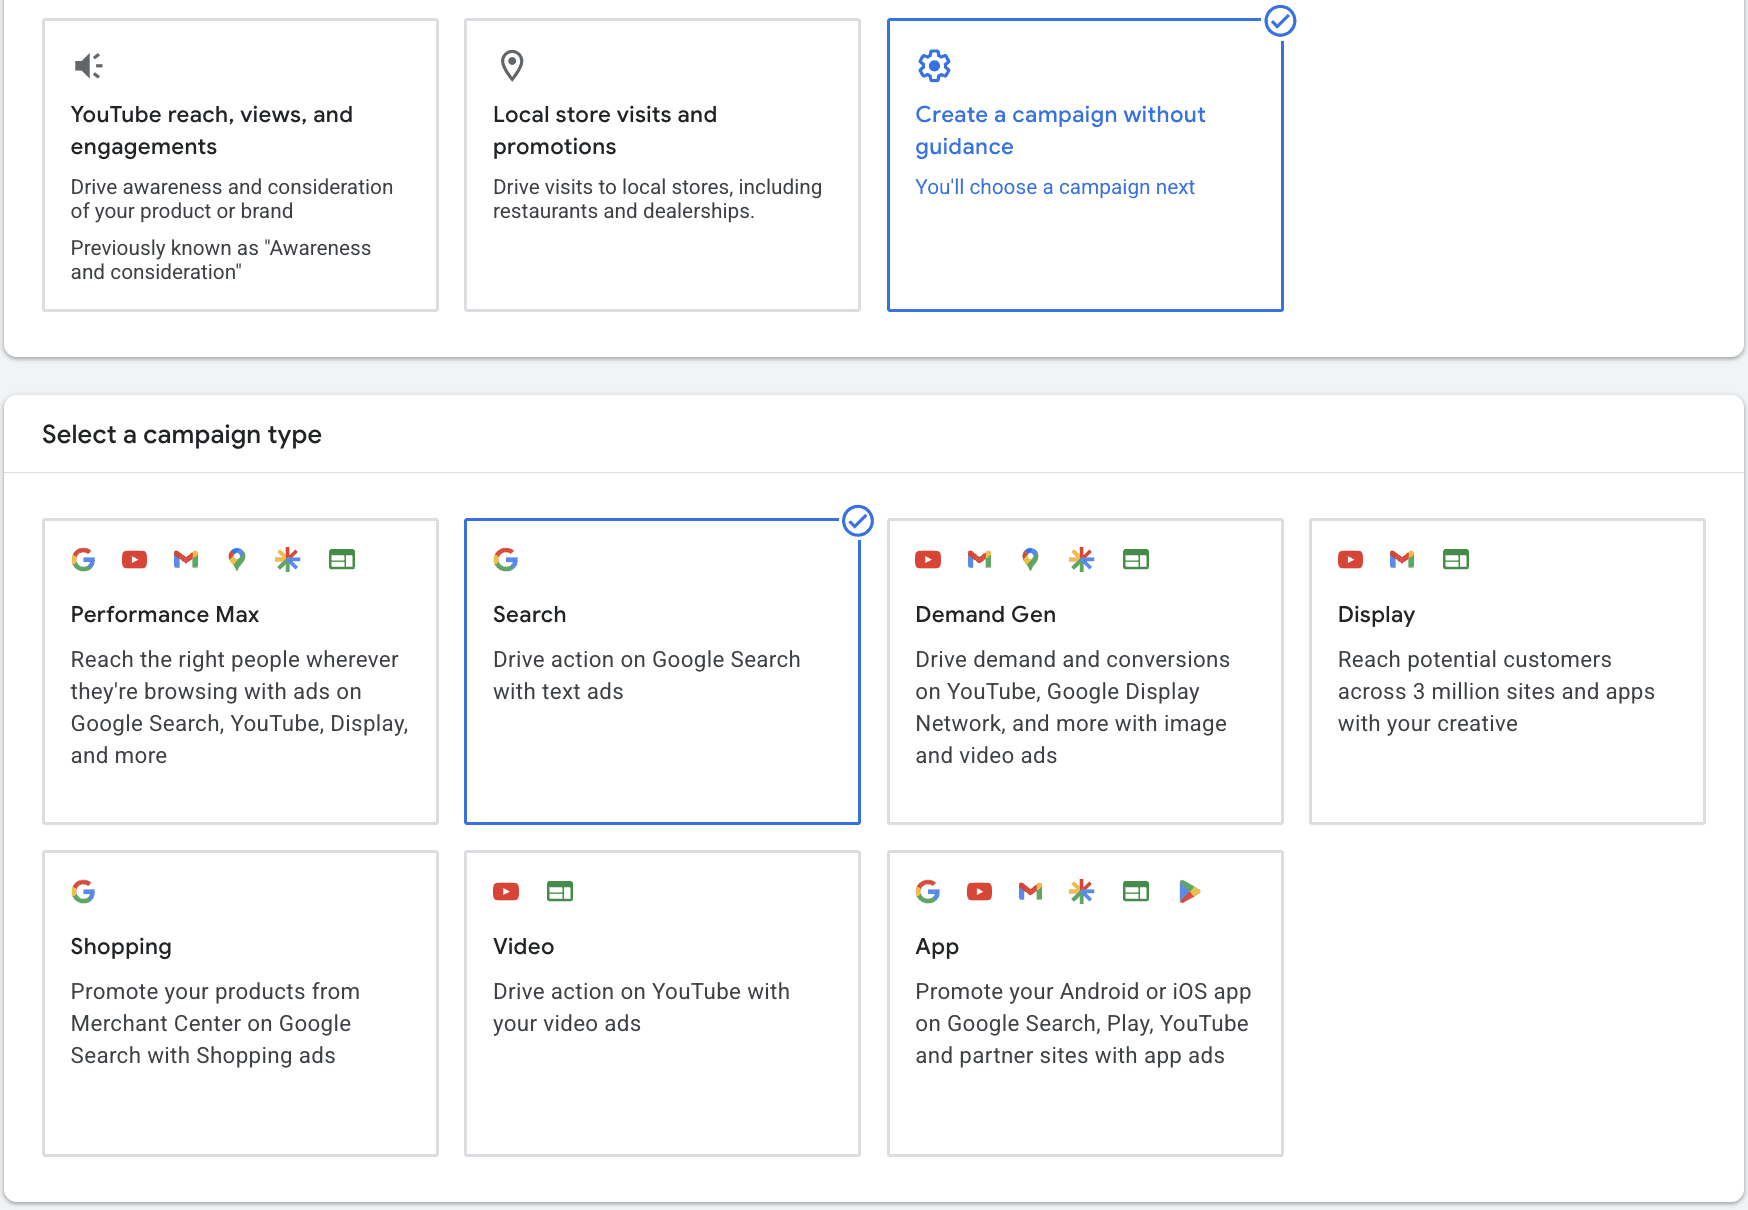Click the megaphone icon on YouTube reach card

[89, 66]
